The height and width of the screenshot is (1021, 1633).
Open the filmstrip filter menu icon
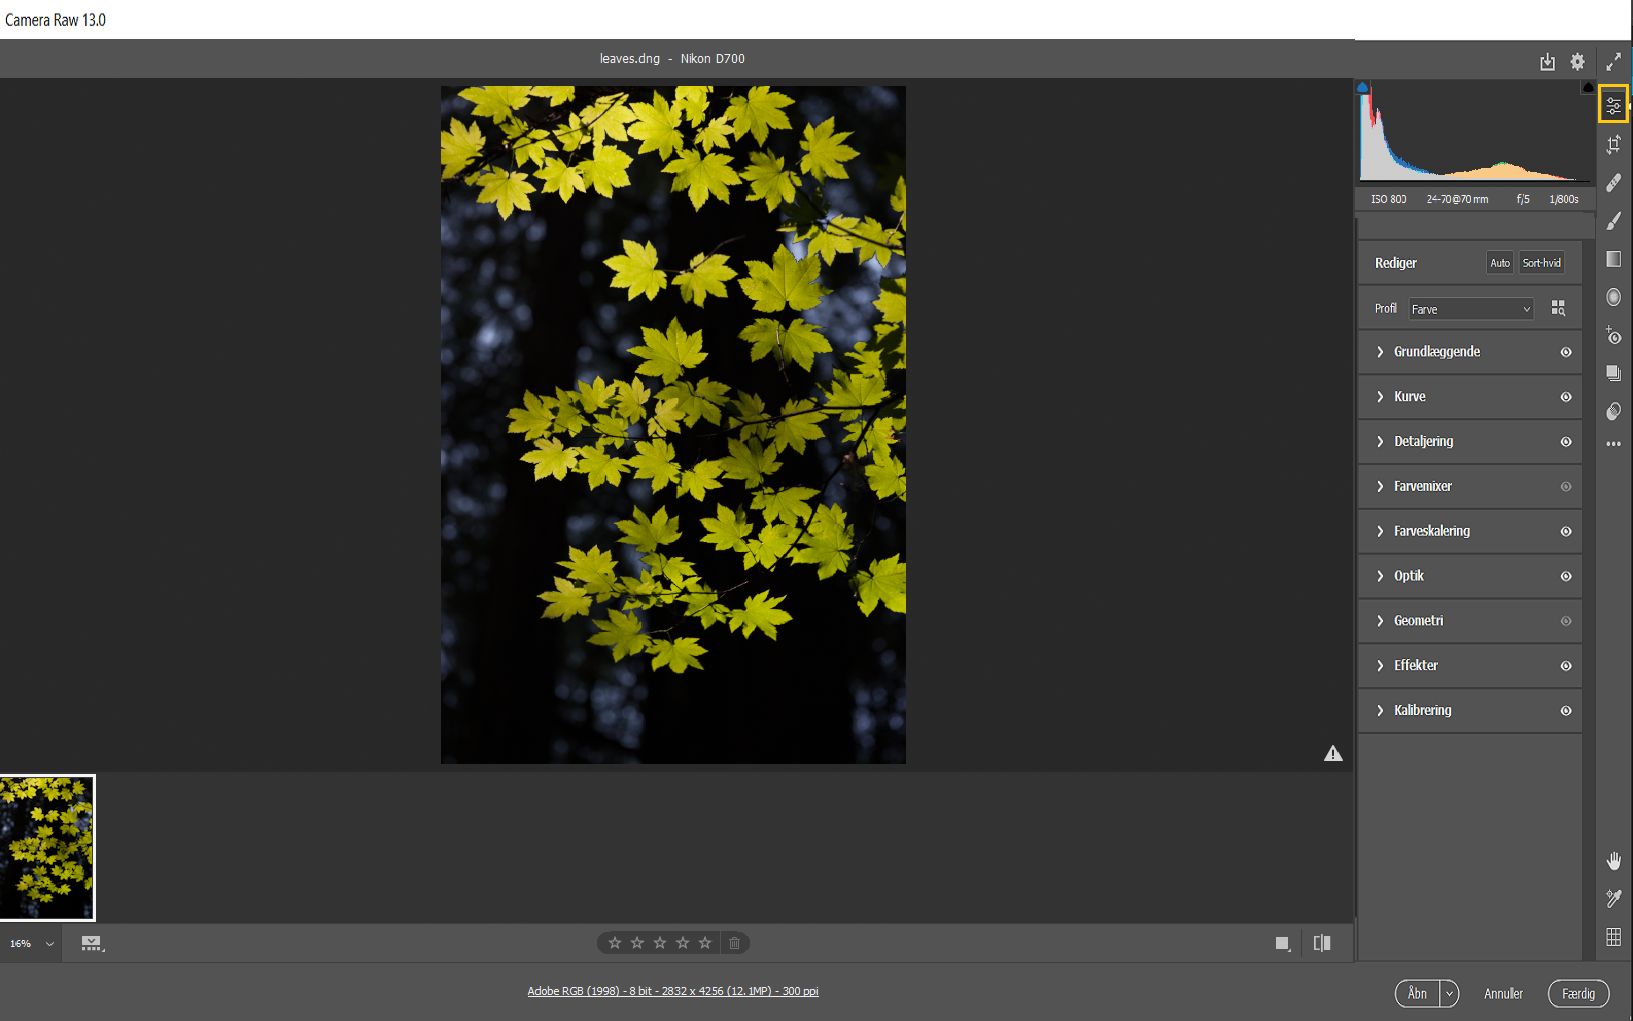click(92, 943)
